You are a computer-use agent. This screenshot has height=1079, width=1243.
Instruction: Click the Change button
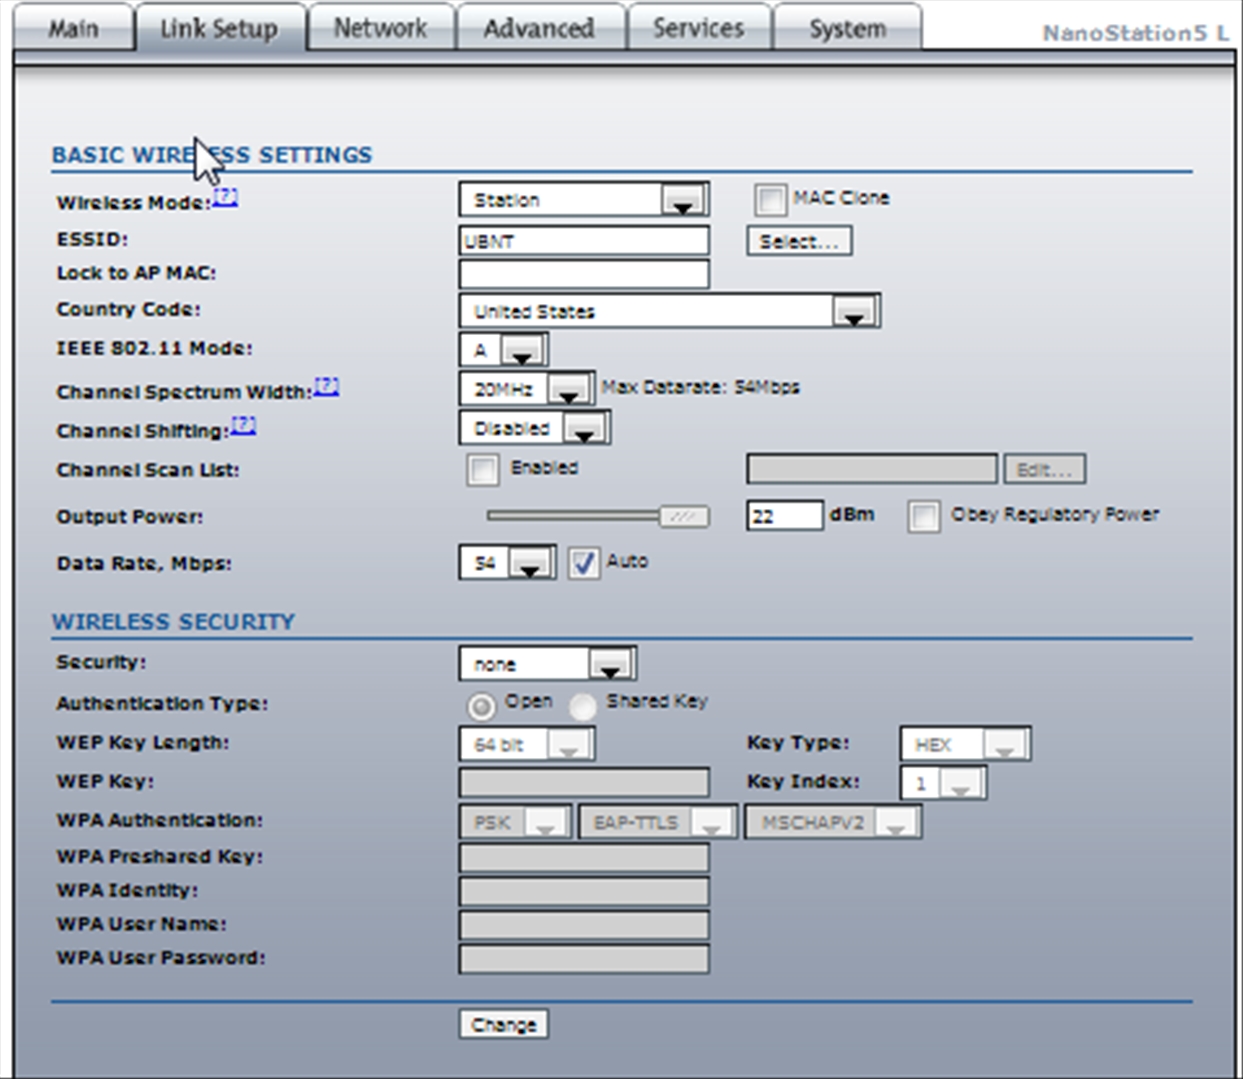[504, 1024]
